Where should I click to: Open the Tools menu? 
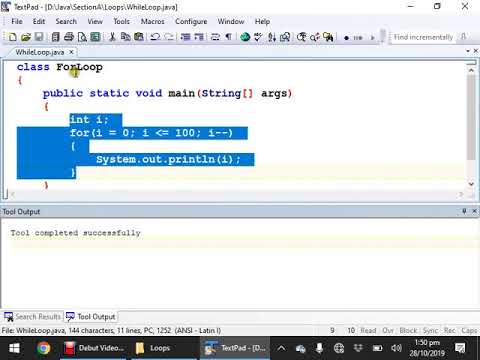[121, 21]
